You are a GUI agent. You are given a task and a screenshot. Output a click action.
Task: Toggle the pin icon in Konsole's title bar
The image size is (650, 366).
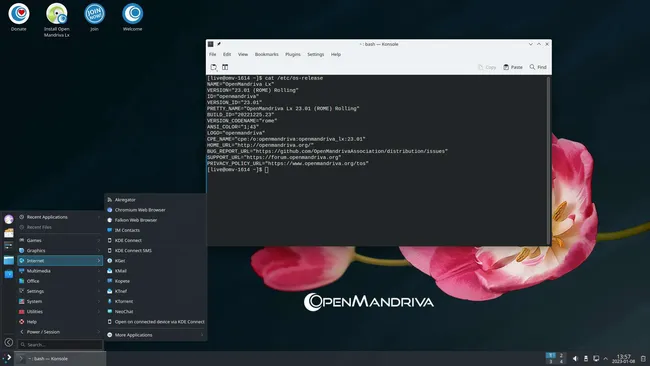pos(219,44)
